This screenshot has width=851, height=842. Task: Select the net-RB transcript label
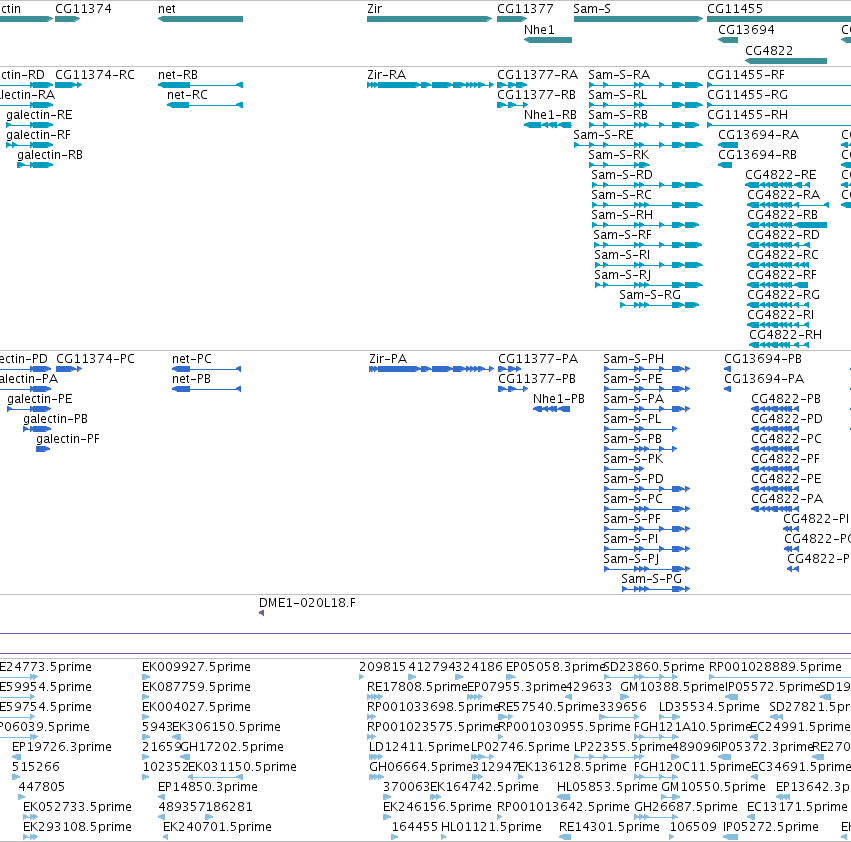coord(178,75)
